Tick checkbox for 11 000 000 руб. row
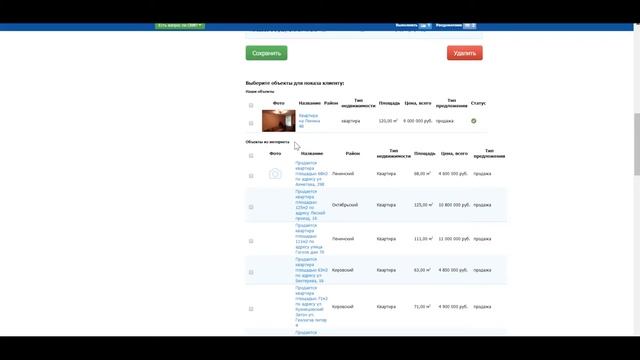The image size is (640, 360). click(x=251, y=241)
